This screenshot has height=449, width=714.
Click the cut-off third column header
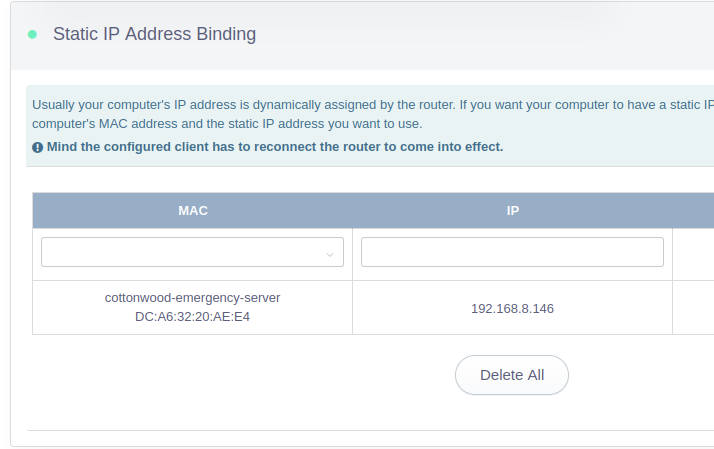[x=693, y=211]
